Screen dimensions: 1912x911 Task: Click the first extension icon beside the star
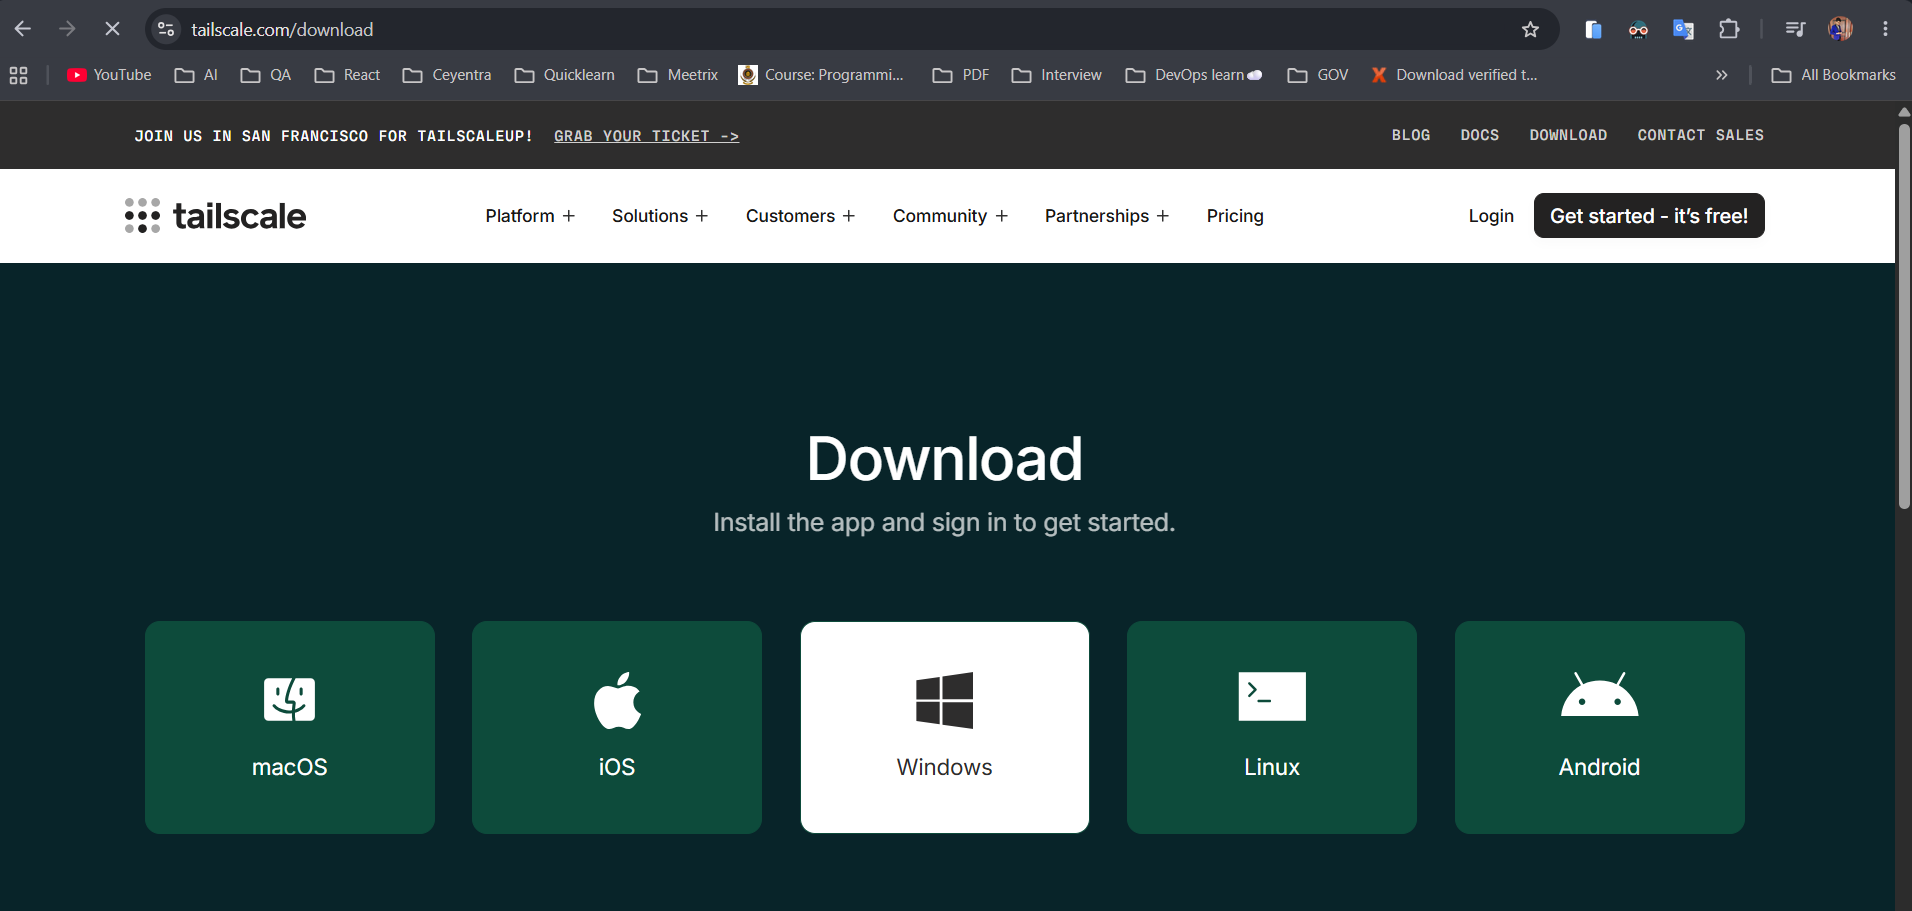(1593, 29)
